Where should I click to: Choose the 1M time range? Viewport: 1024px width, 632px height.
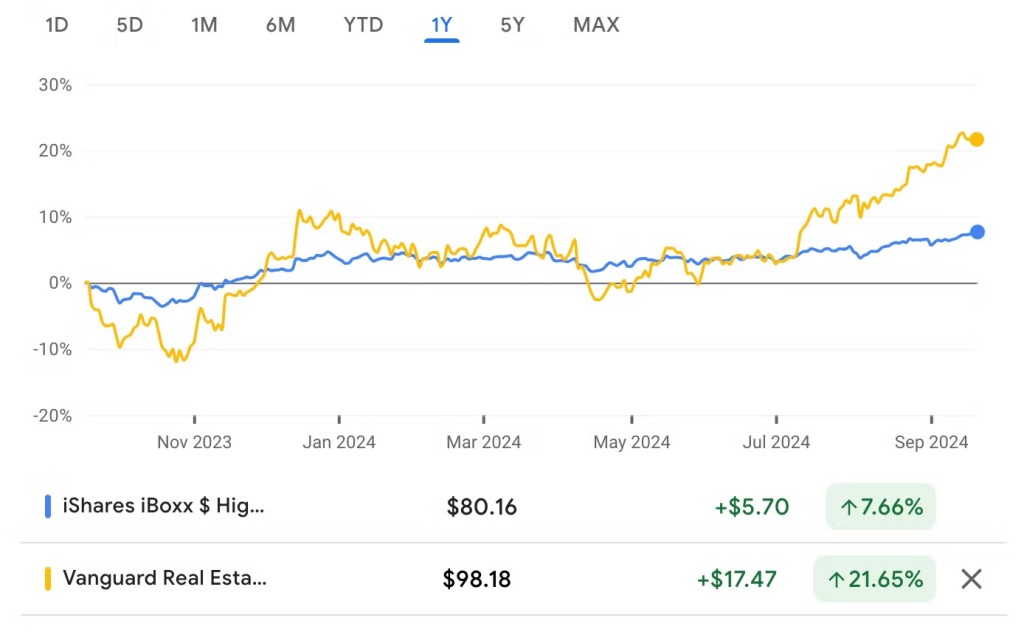[x=204, y=25]
